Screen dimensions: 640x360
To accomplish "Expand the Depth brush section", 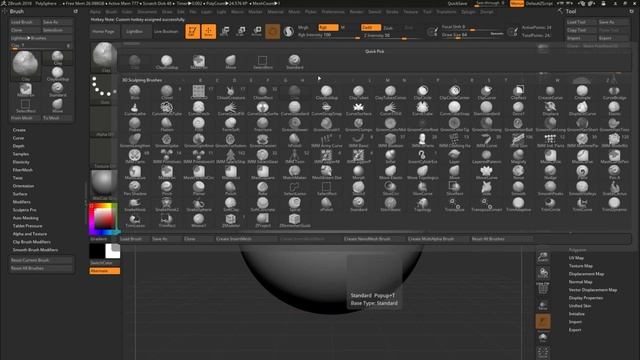I will pyautogui.click(x=18, y=146).
